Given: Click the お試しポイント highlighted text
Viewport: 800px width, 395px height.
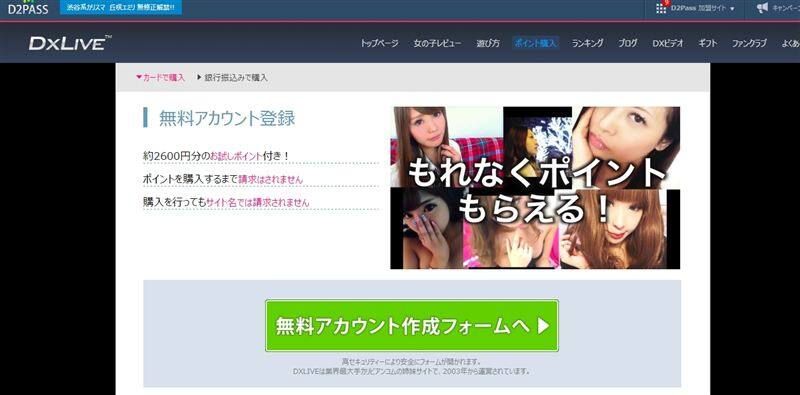Looking at the screenshot, I should pyautogui.click(x=236, y=156).
